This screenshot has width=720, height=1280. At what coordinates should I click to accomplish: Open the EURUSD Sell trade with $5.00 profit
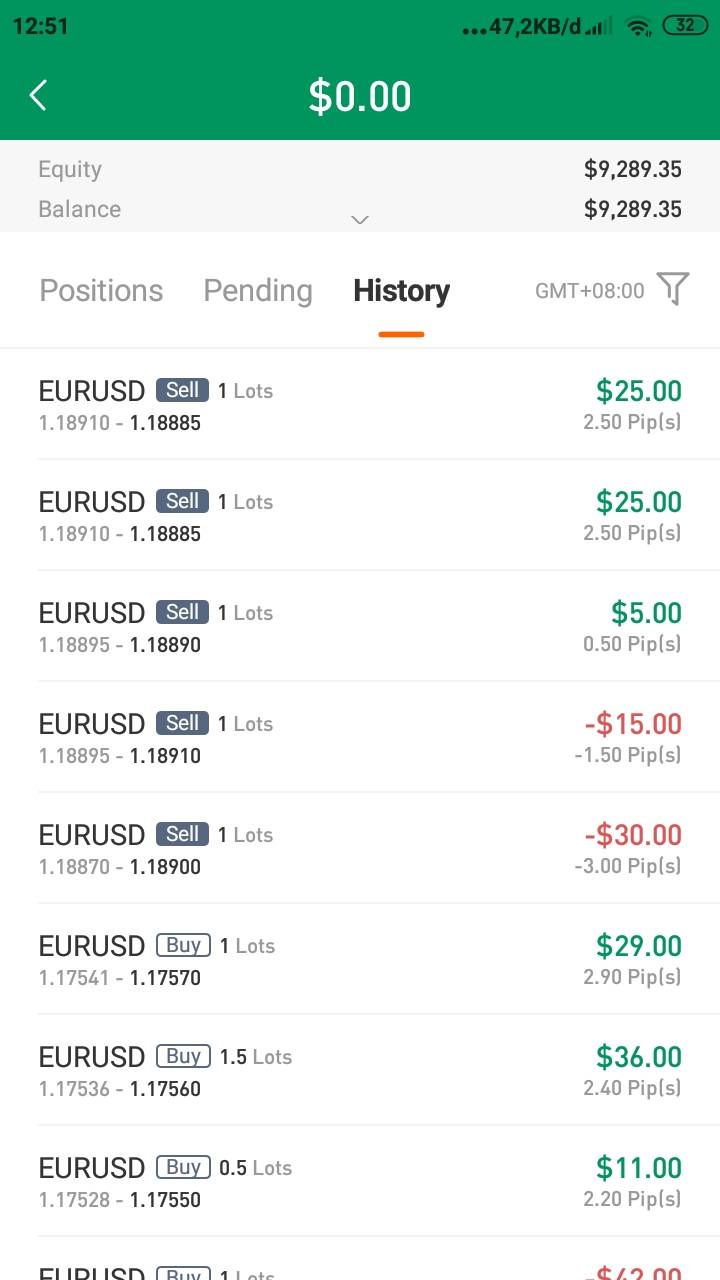click(x=360, y=627)
